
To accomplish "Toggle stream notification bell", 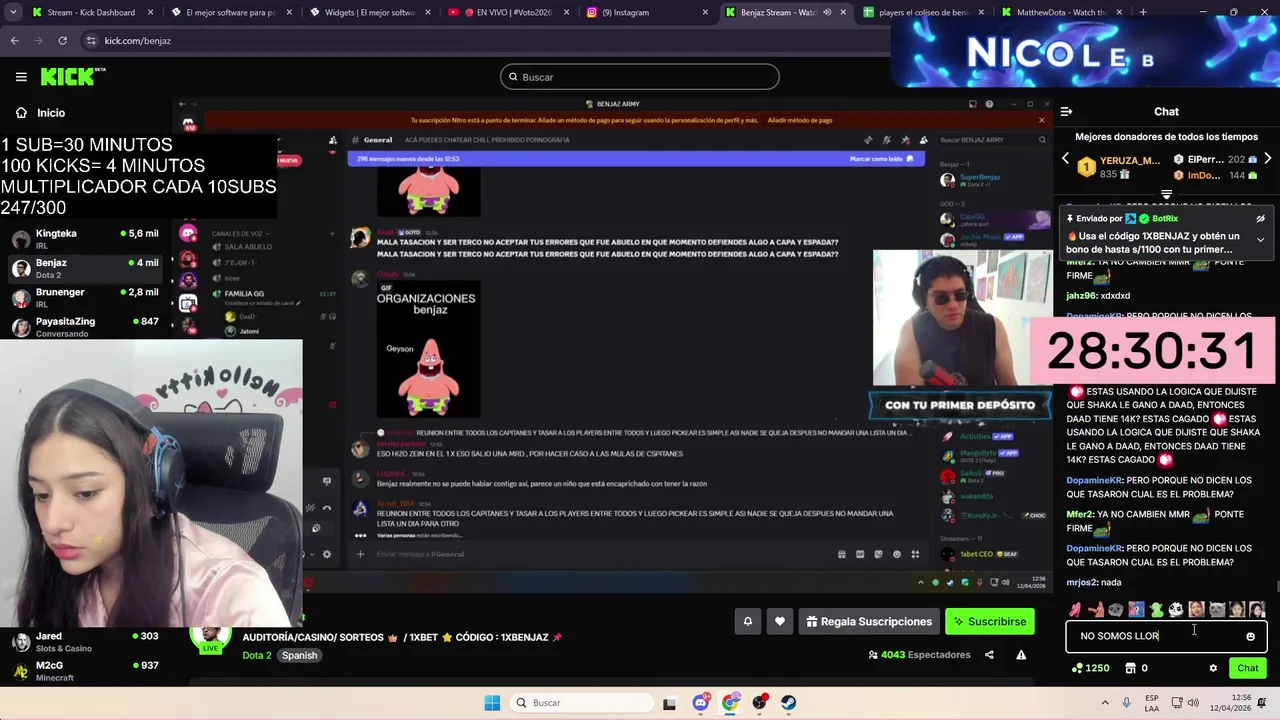I will pyautogui.click(x=747, y=621).
